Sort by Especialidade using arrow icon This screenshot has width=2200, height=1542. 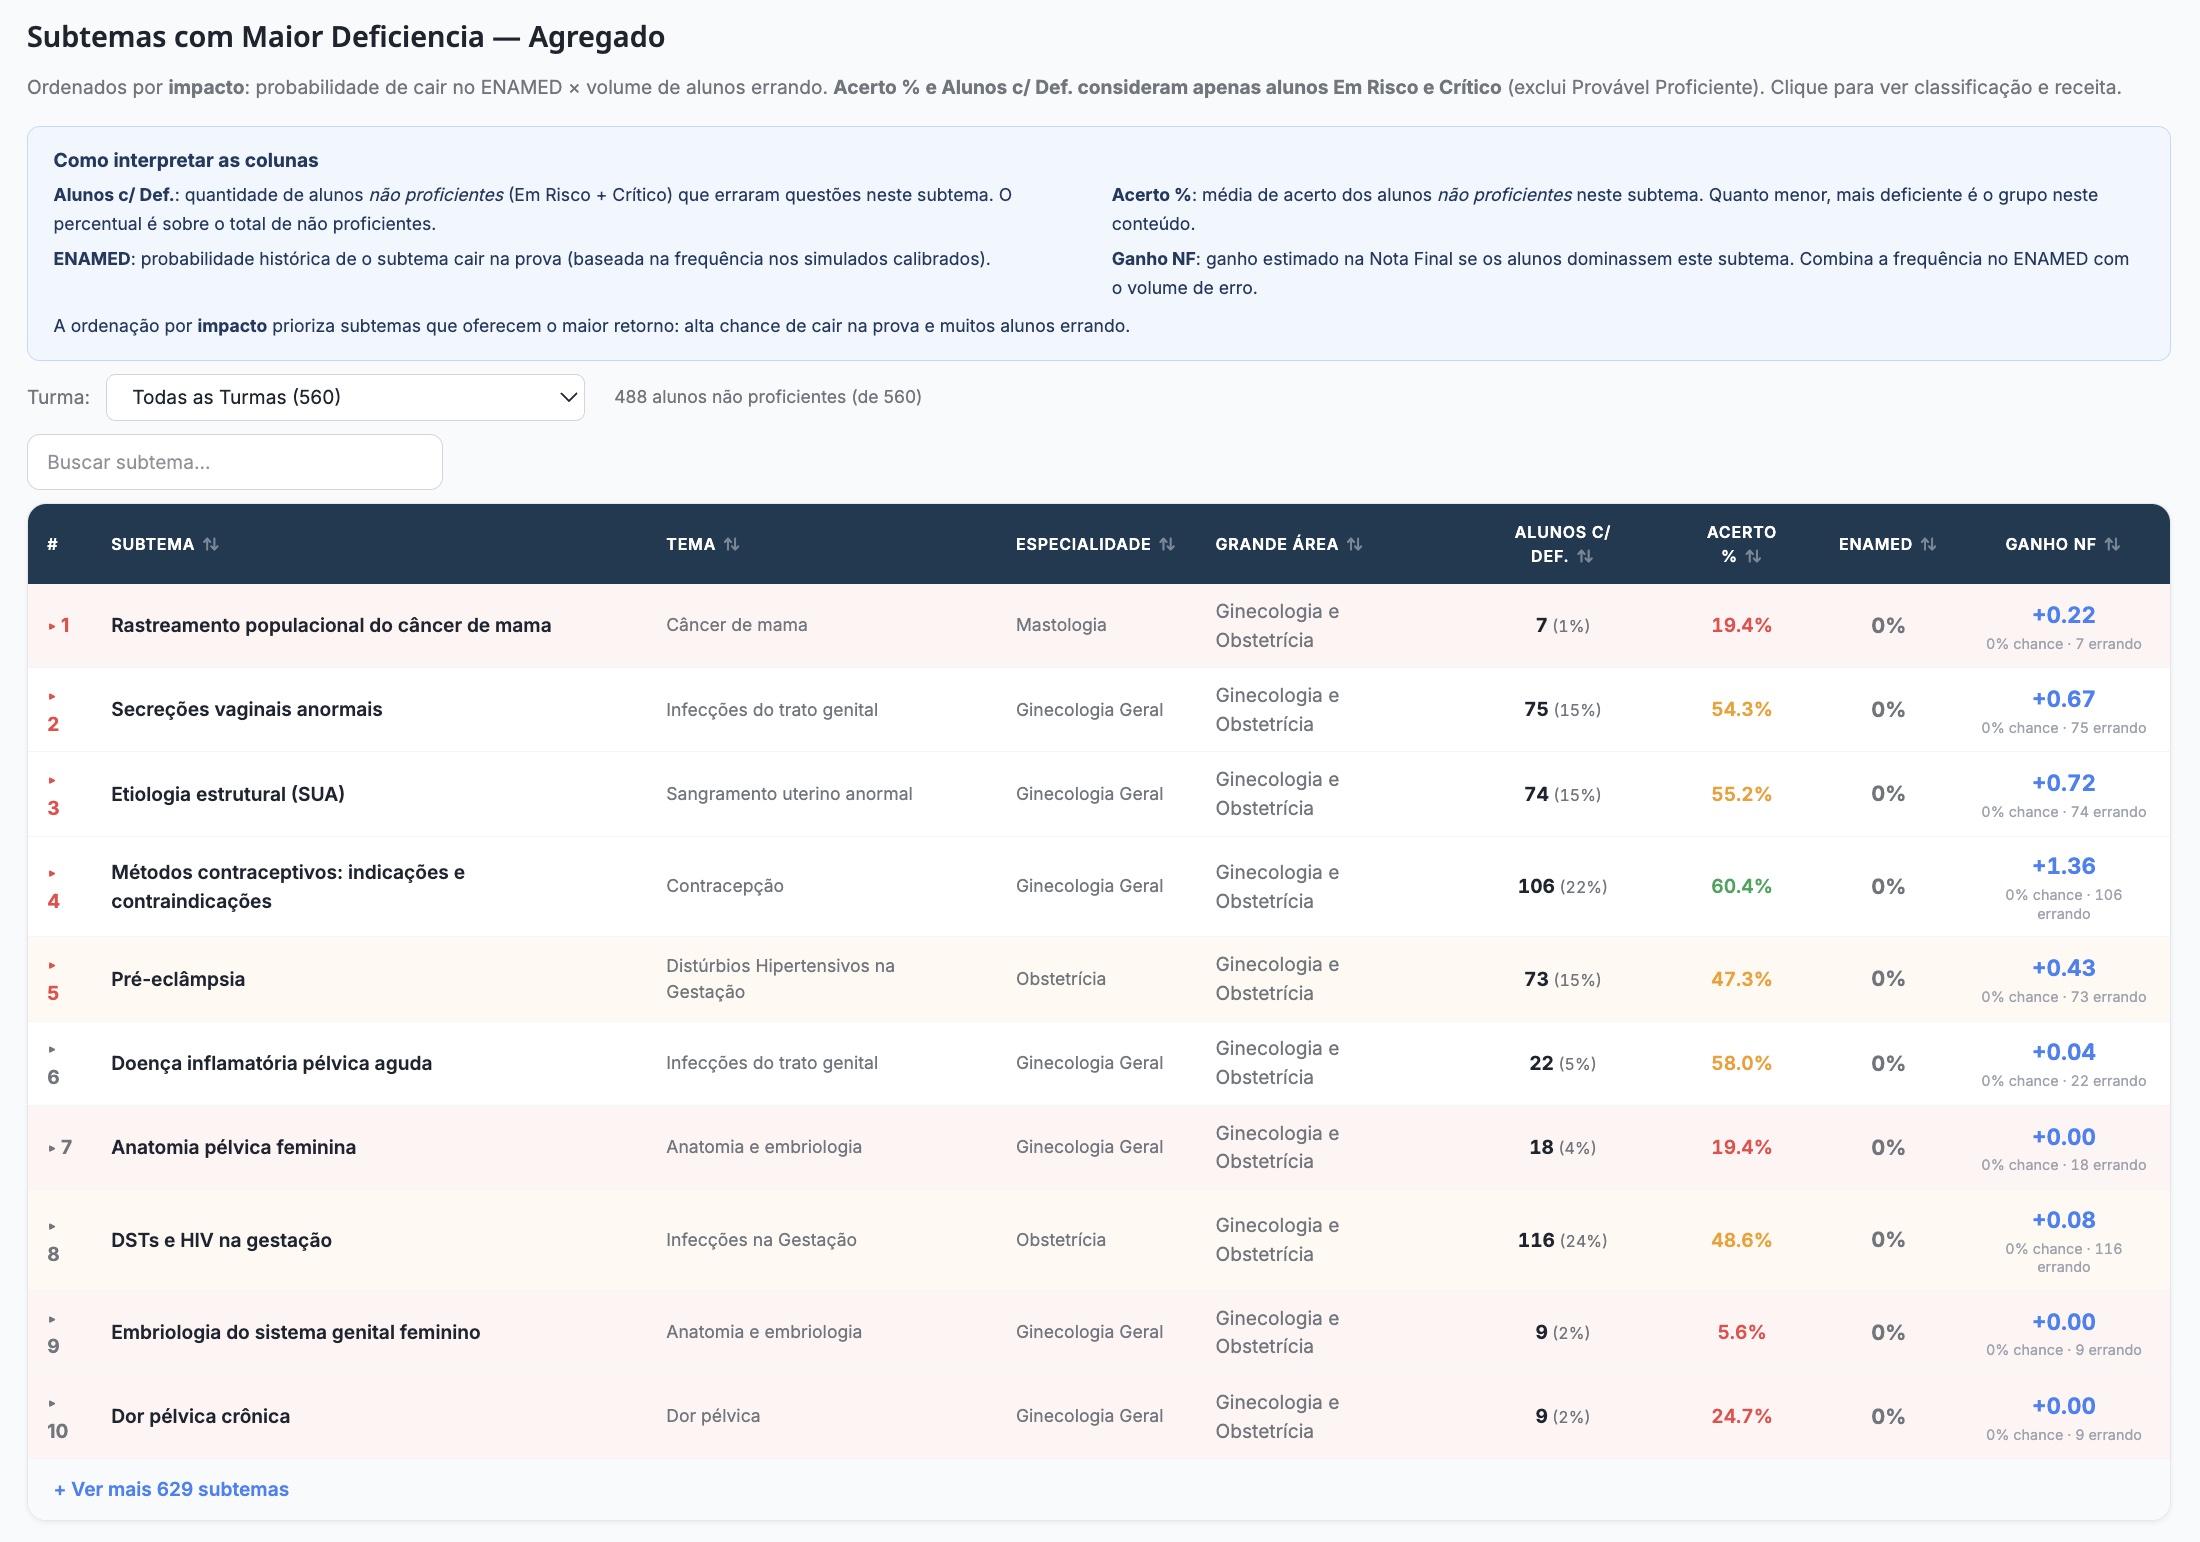(x=1166, y=544)
